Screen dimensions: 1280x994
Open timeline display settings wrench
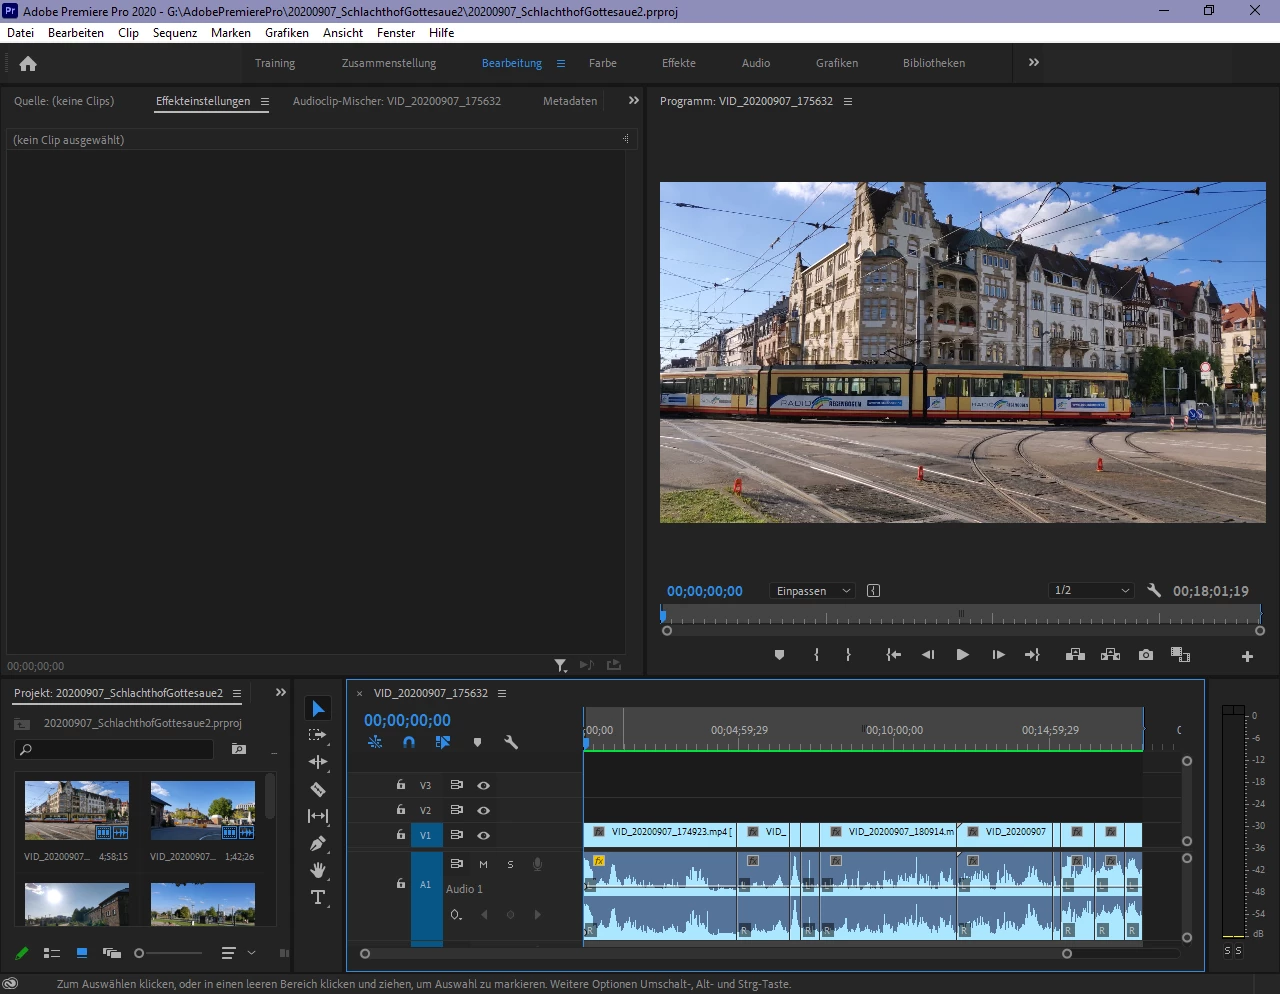pyautogui.click(x=511, y=742)
